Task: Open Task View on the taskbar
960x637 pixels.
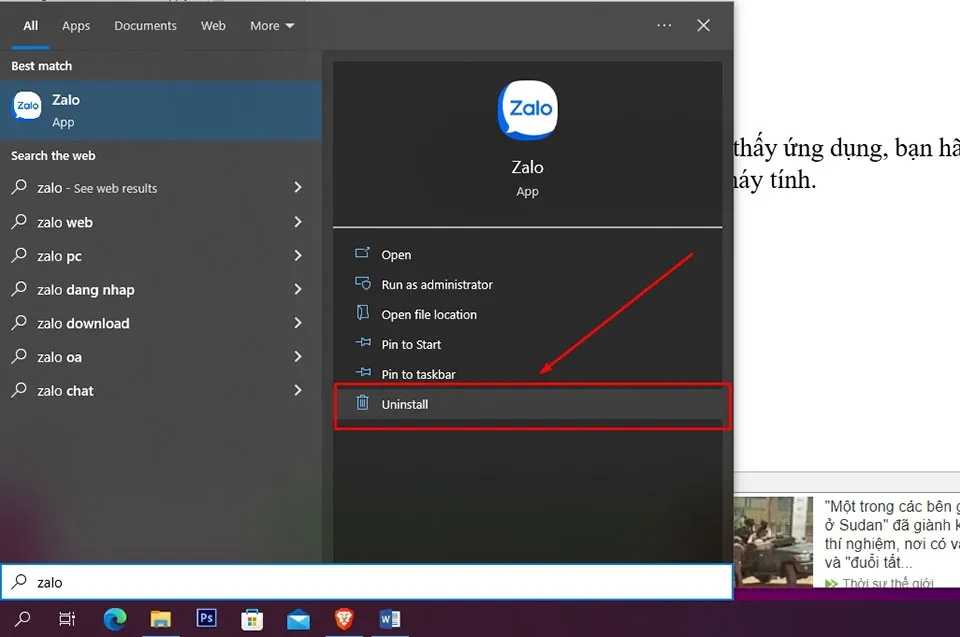Action: [x=66, y=619]
